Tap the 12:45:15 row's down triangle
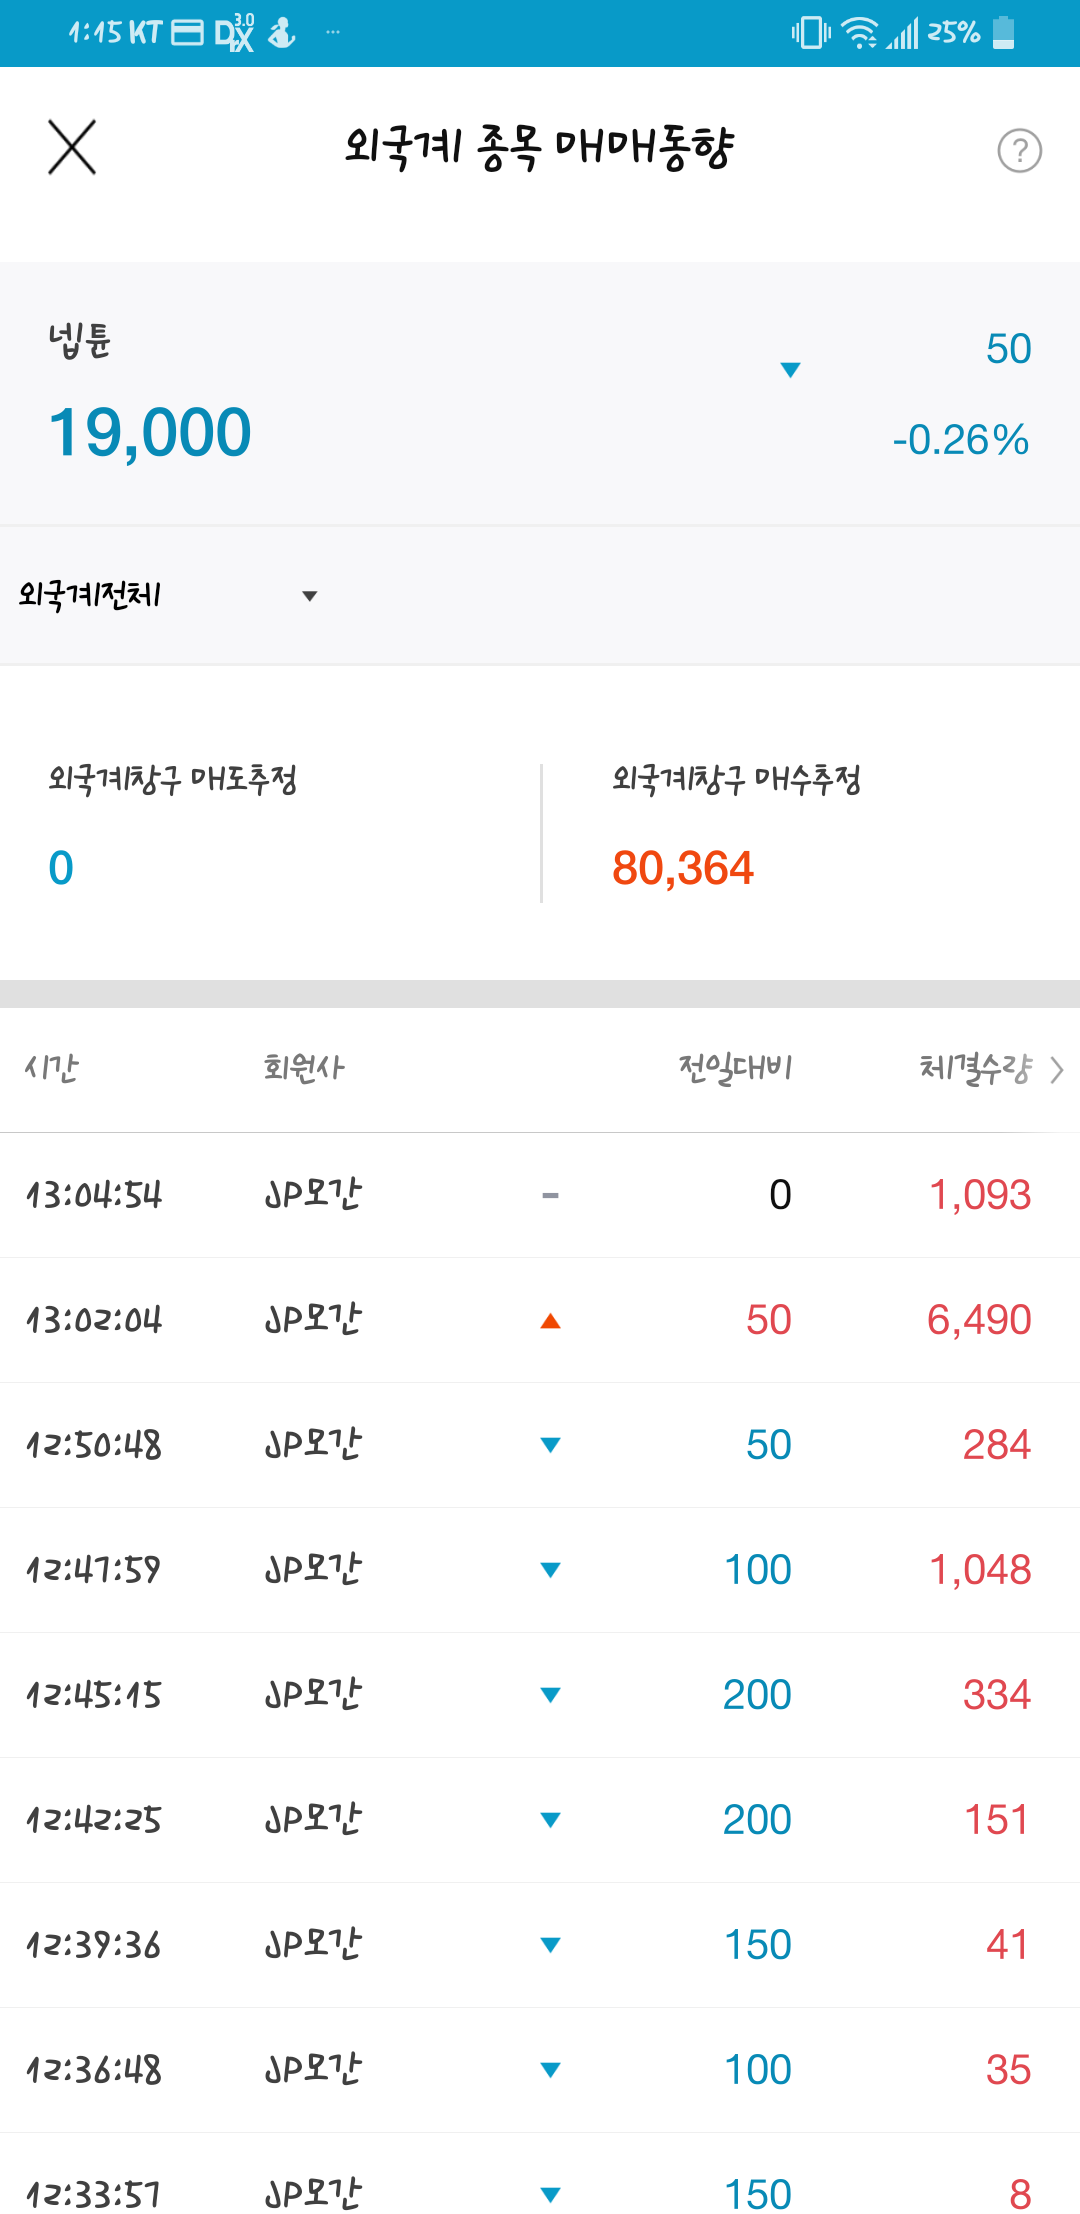 (x=550, y=1695)
